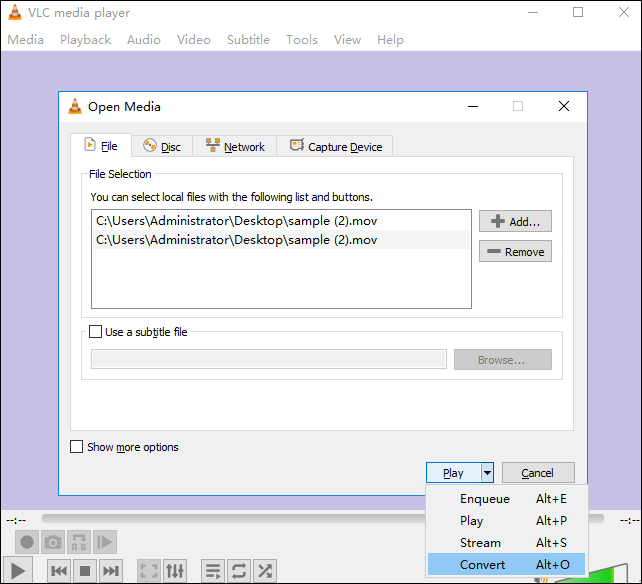This screenshot has width=642, height=584.
Task: Toggle loop playback mode
Action: (239, 571)
